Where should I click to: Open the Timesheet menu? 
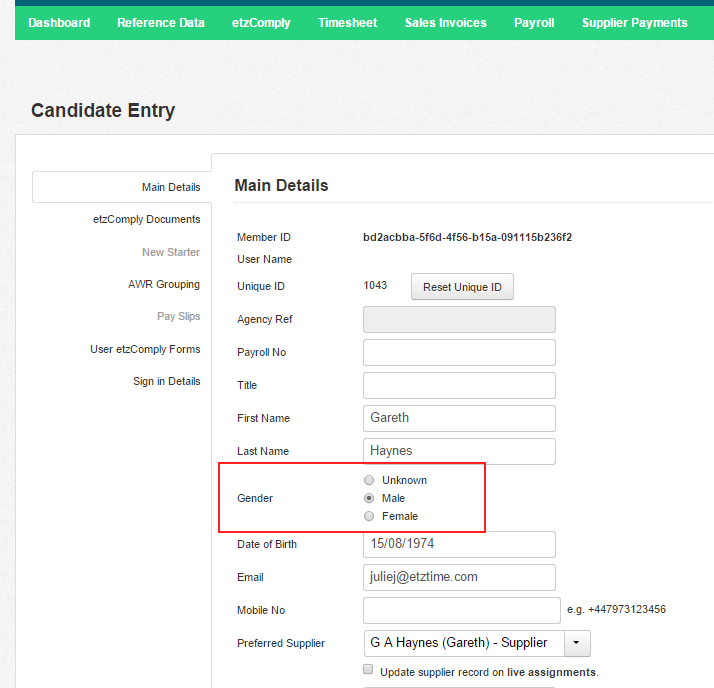pos(347,23)
